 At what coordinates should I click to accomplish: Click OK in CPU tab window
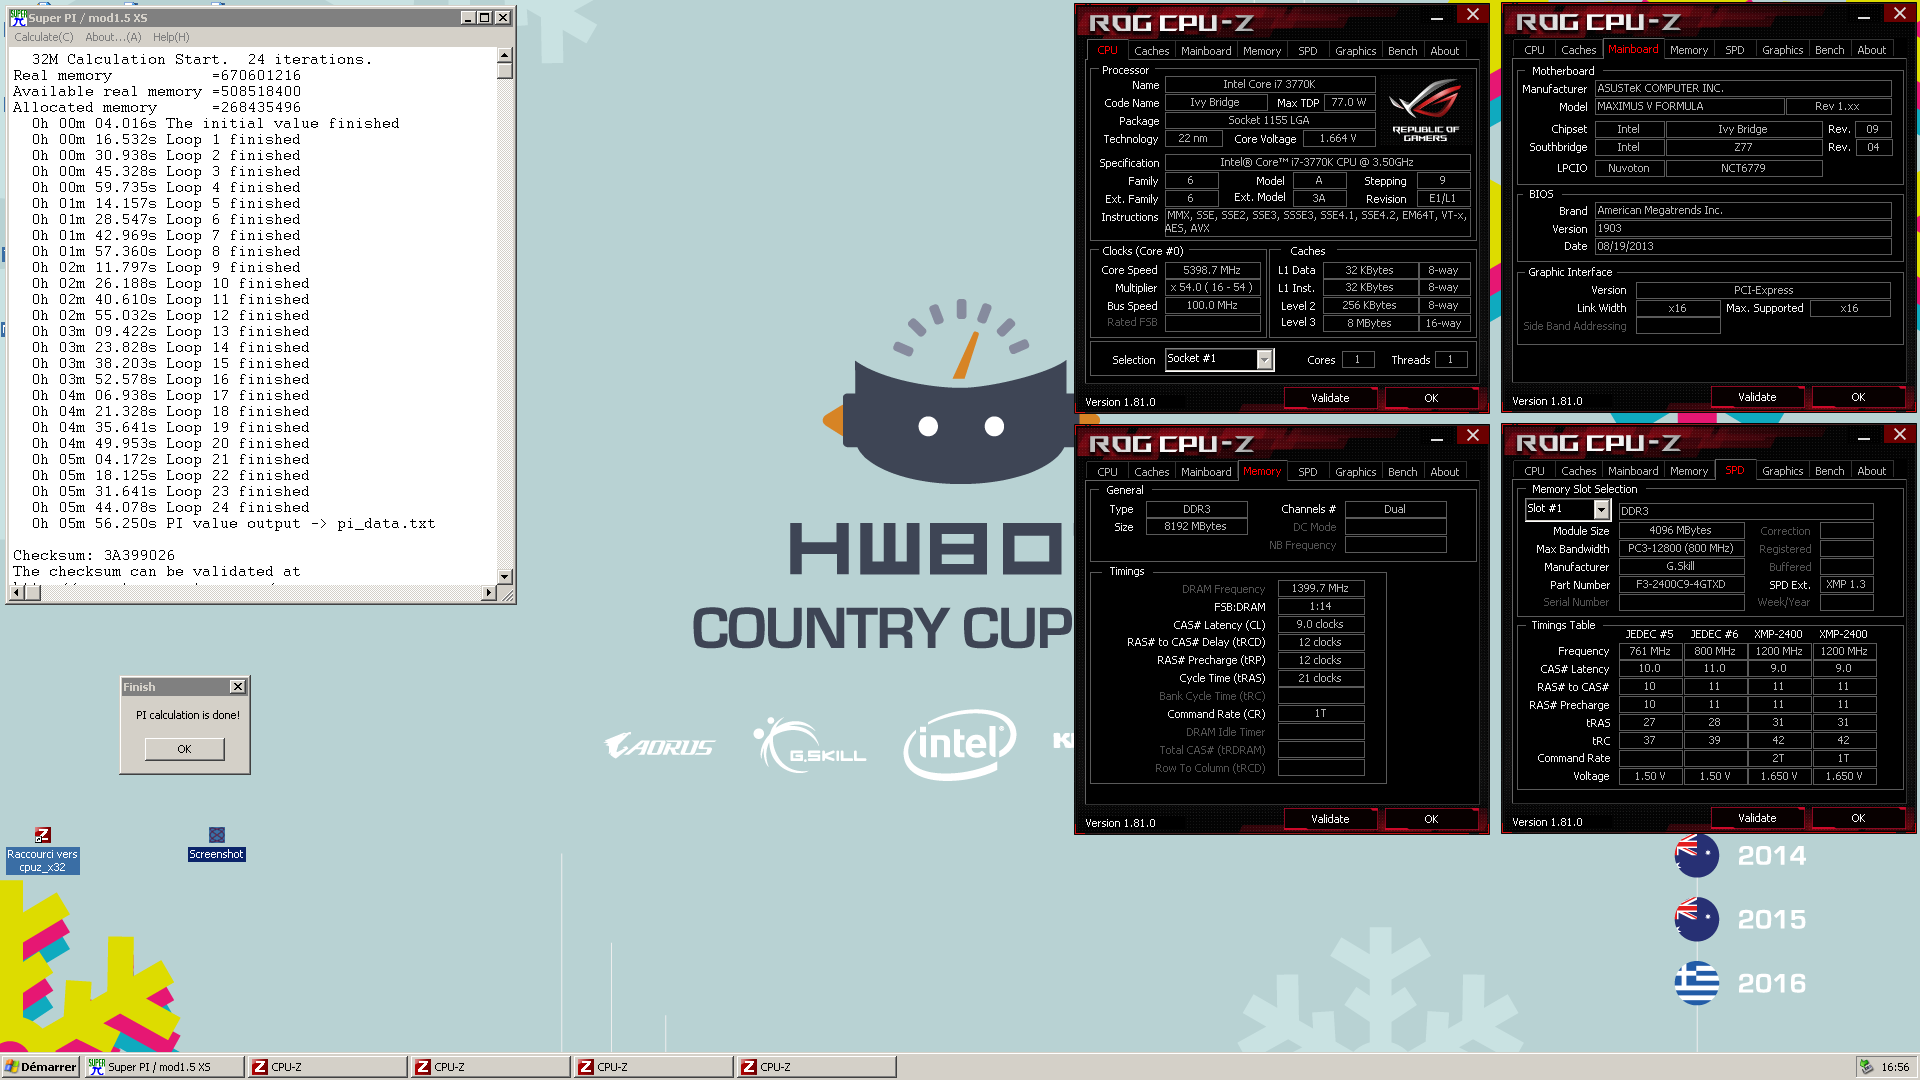tap(1431, 398)
